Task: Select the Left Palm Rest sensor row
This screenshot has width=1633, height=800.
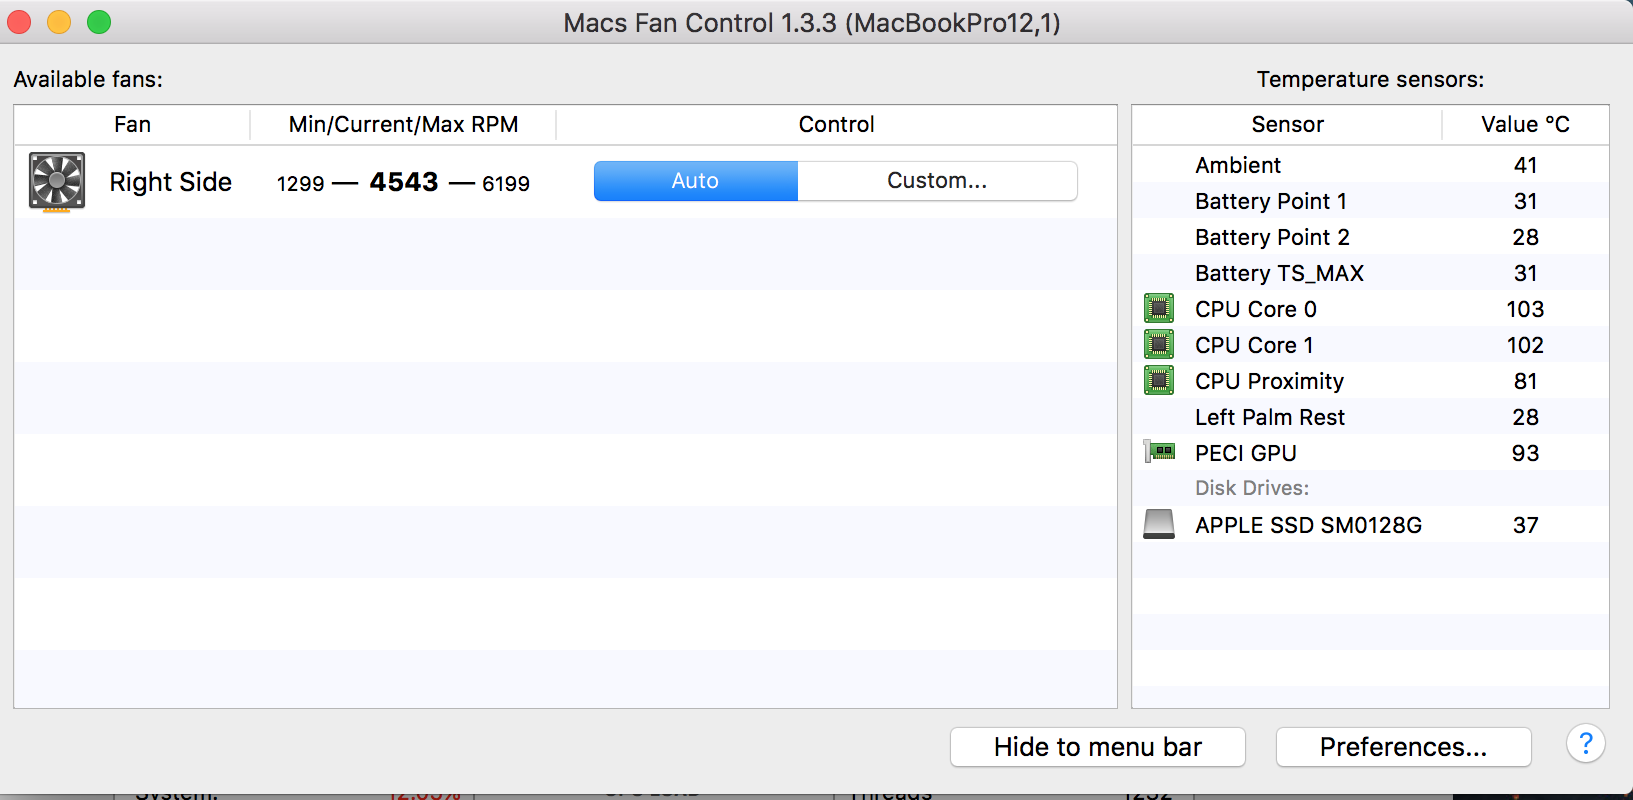Action: point(1370,417)
